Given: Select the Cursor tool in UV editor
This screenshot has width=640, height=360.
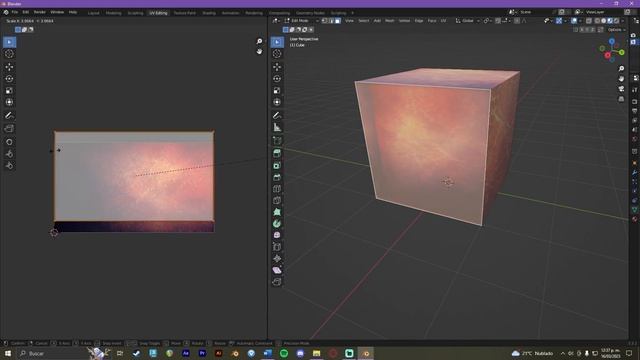Looking at the screenshot, I should click(9, 54).
